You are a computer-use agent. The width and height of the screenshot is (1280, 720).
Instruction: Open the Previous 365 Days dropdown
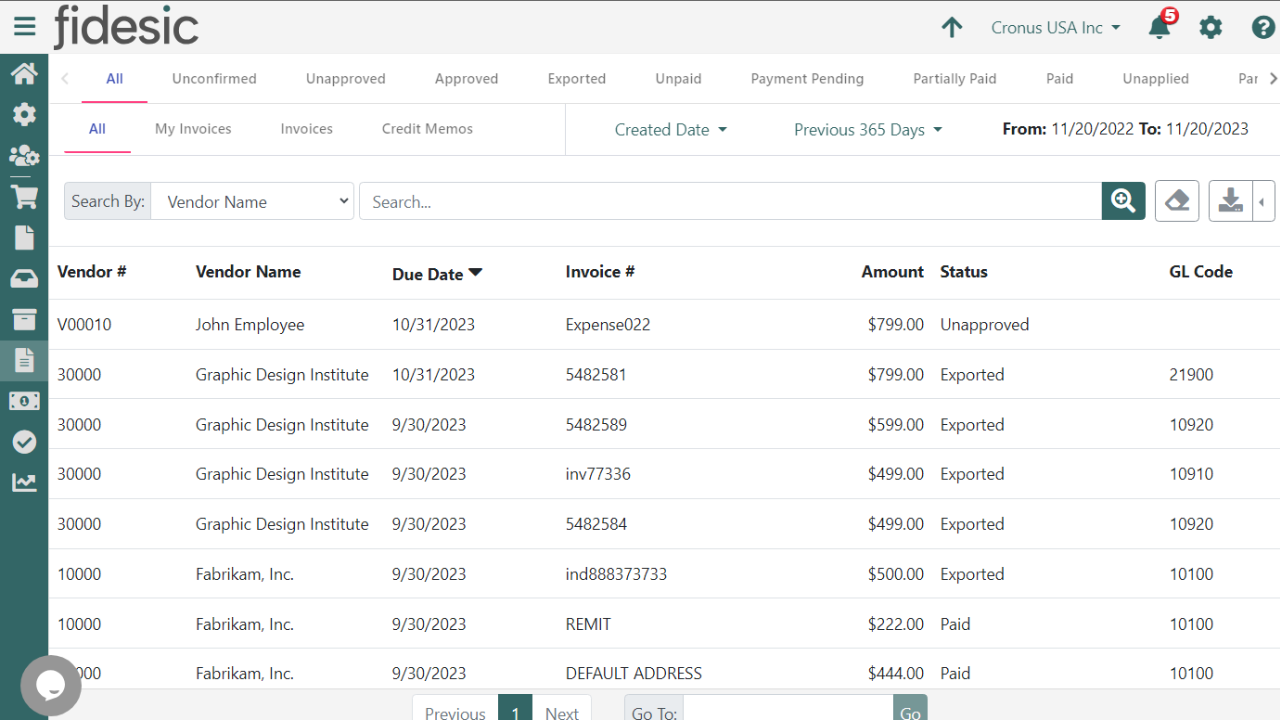click(x=868, y=129)
